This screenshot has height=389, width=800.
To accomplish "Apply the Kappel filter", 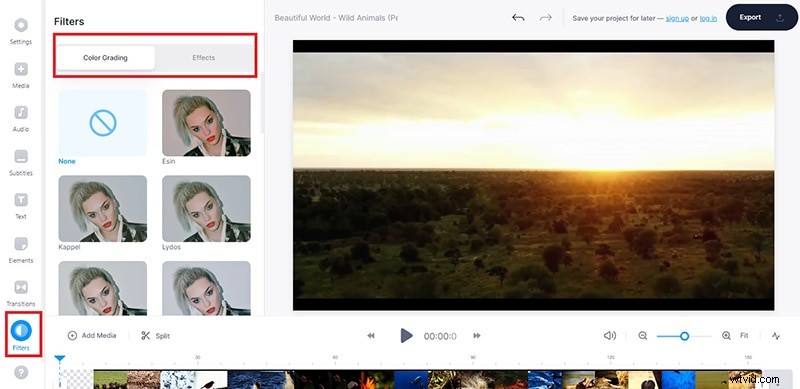I will click(x=103, y=209).
